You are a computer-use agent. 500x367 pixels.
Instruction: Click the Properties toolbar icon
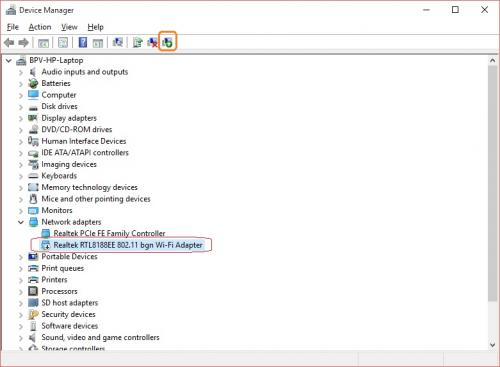tap(63, 42)
